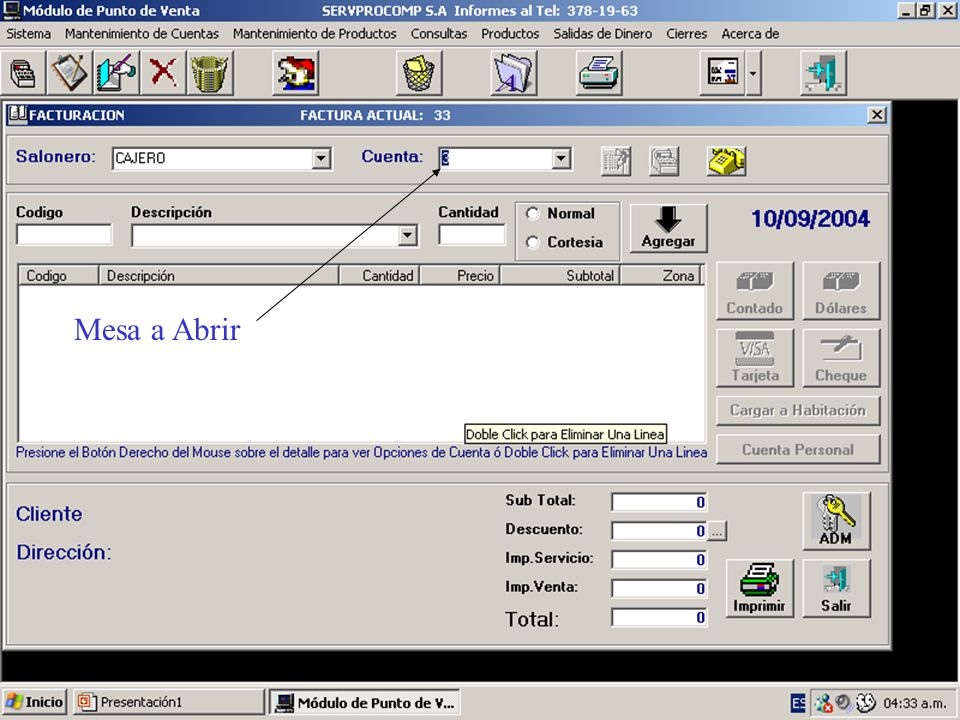Click the Imp.Servicio value field
Image resolution: width=960 pixels, height=720 pixels.
659,560
